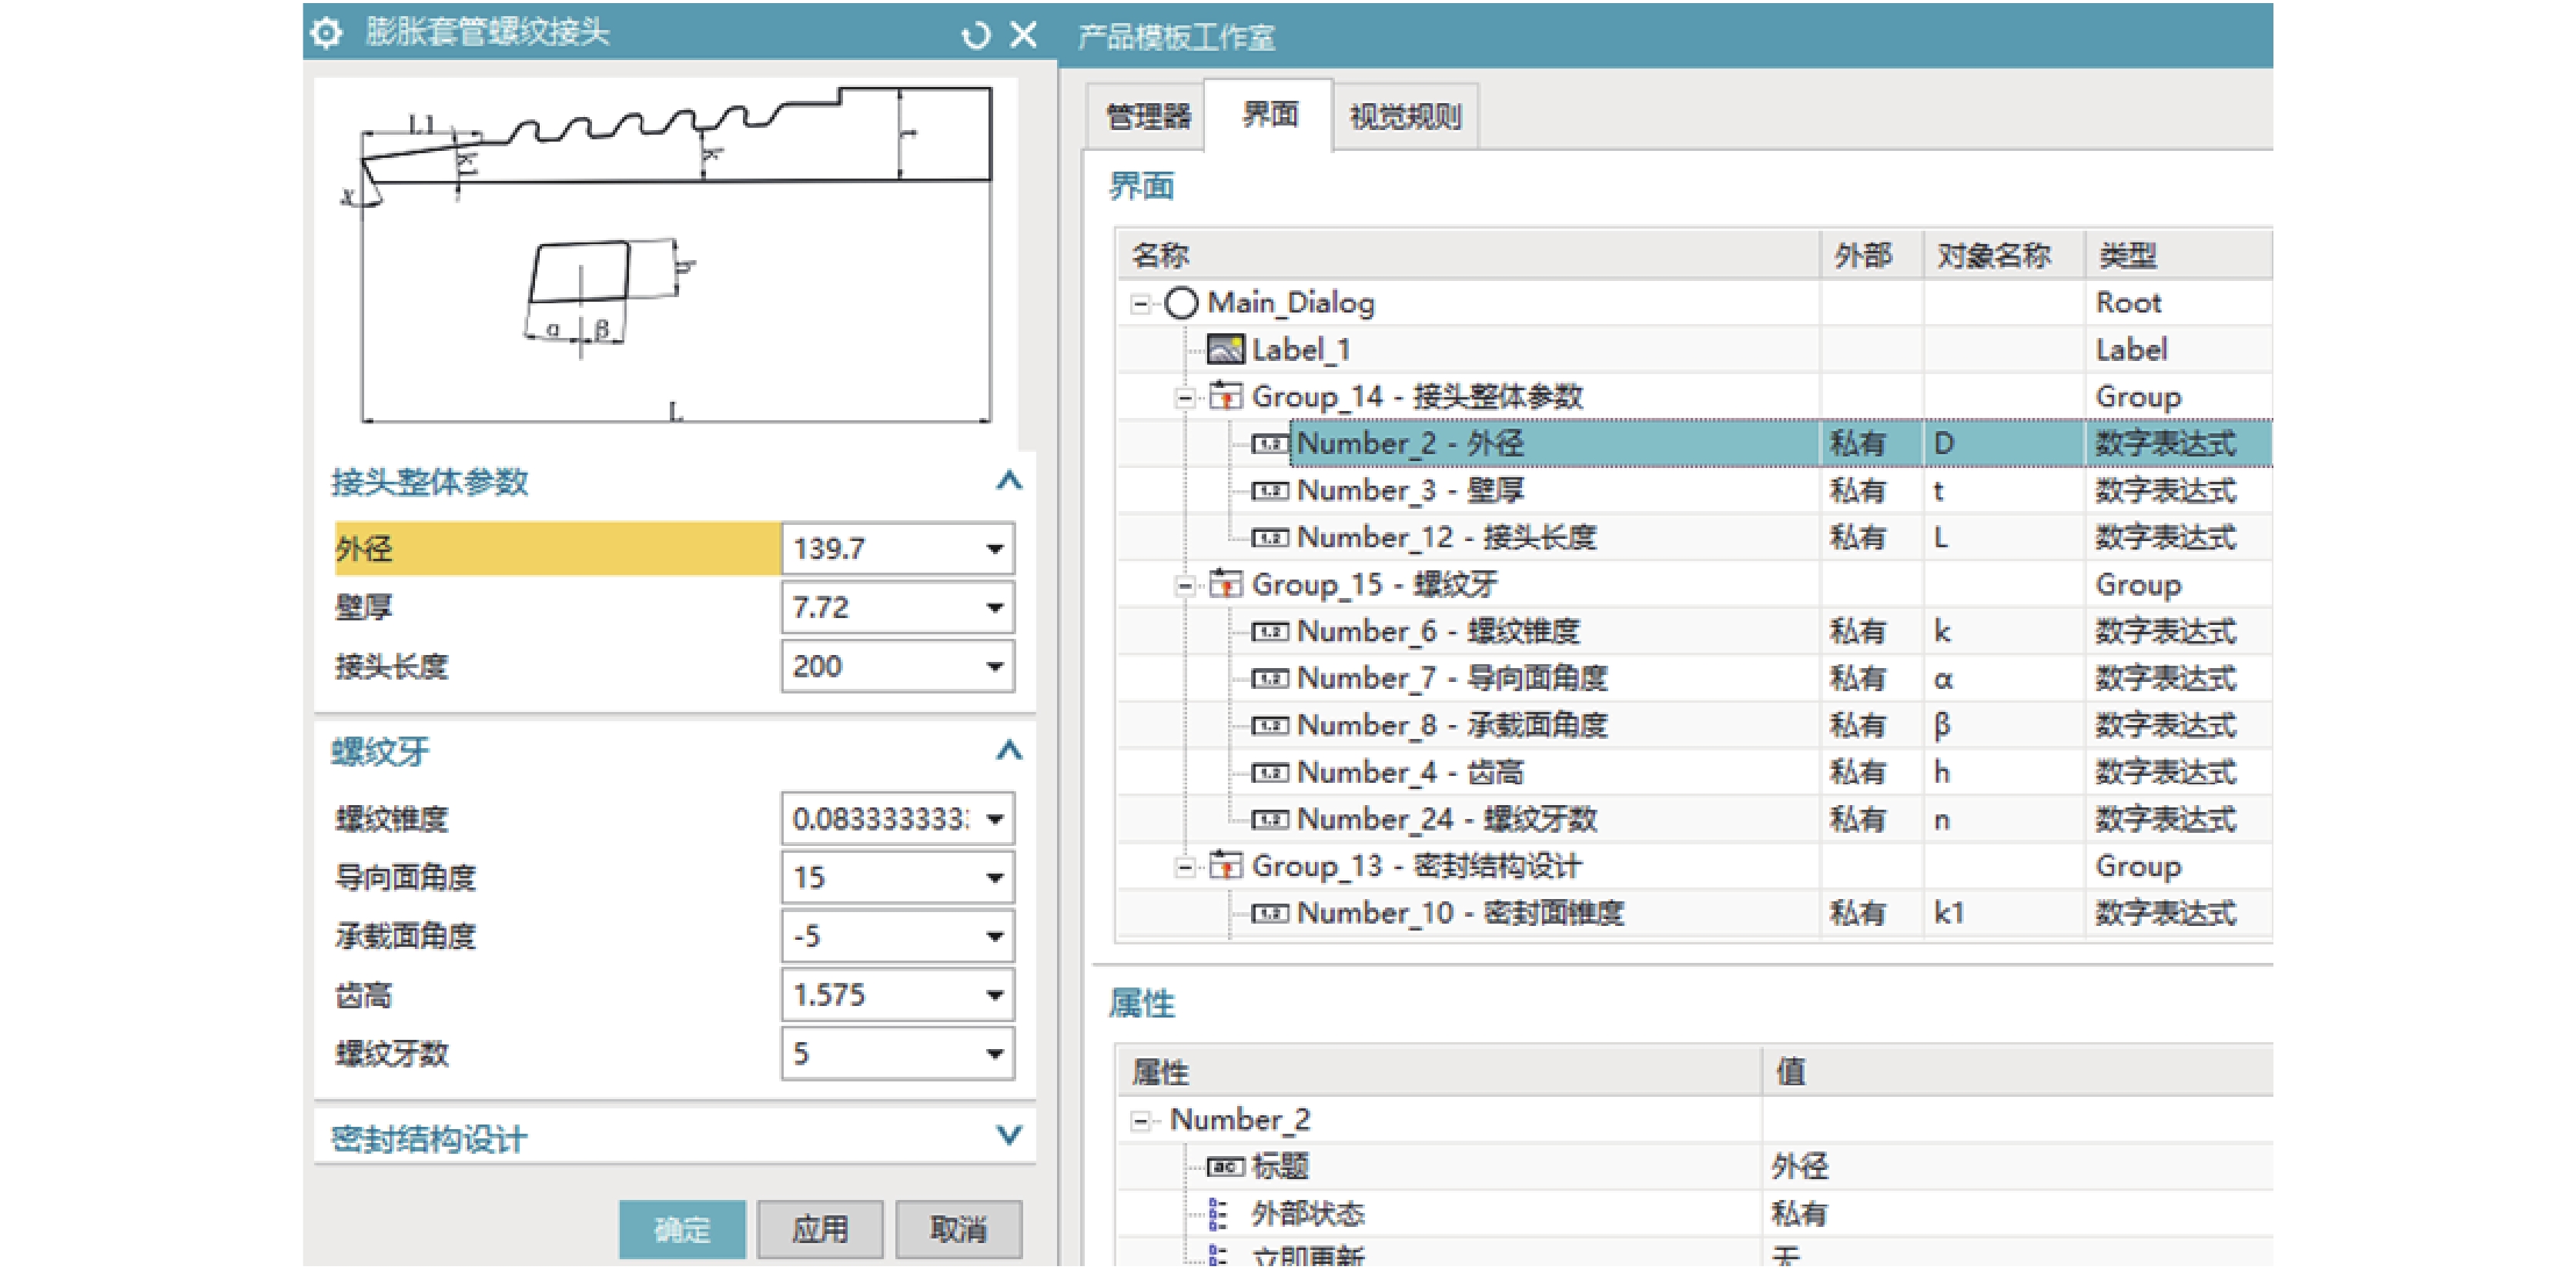Select the Number_8 - 承载面角度 tree row
This screenshot has height=1270, width=2576.
point(1695,725)
